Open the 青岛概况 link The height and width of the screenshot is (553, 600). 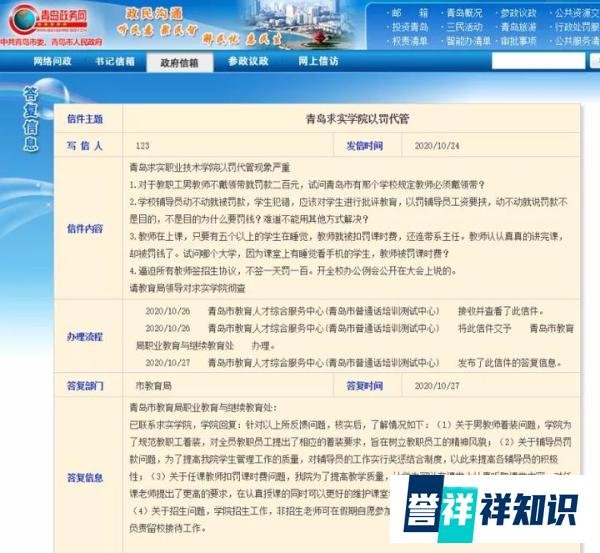click(465, 13)
